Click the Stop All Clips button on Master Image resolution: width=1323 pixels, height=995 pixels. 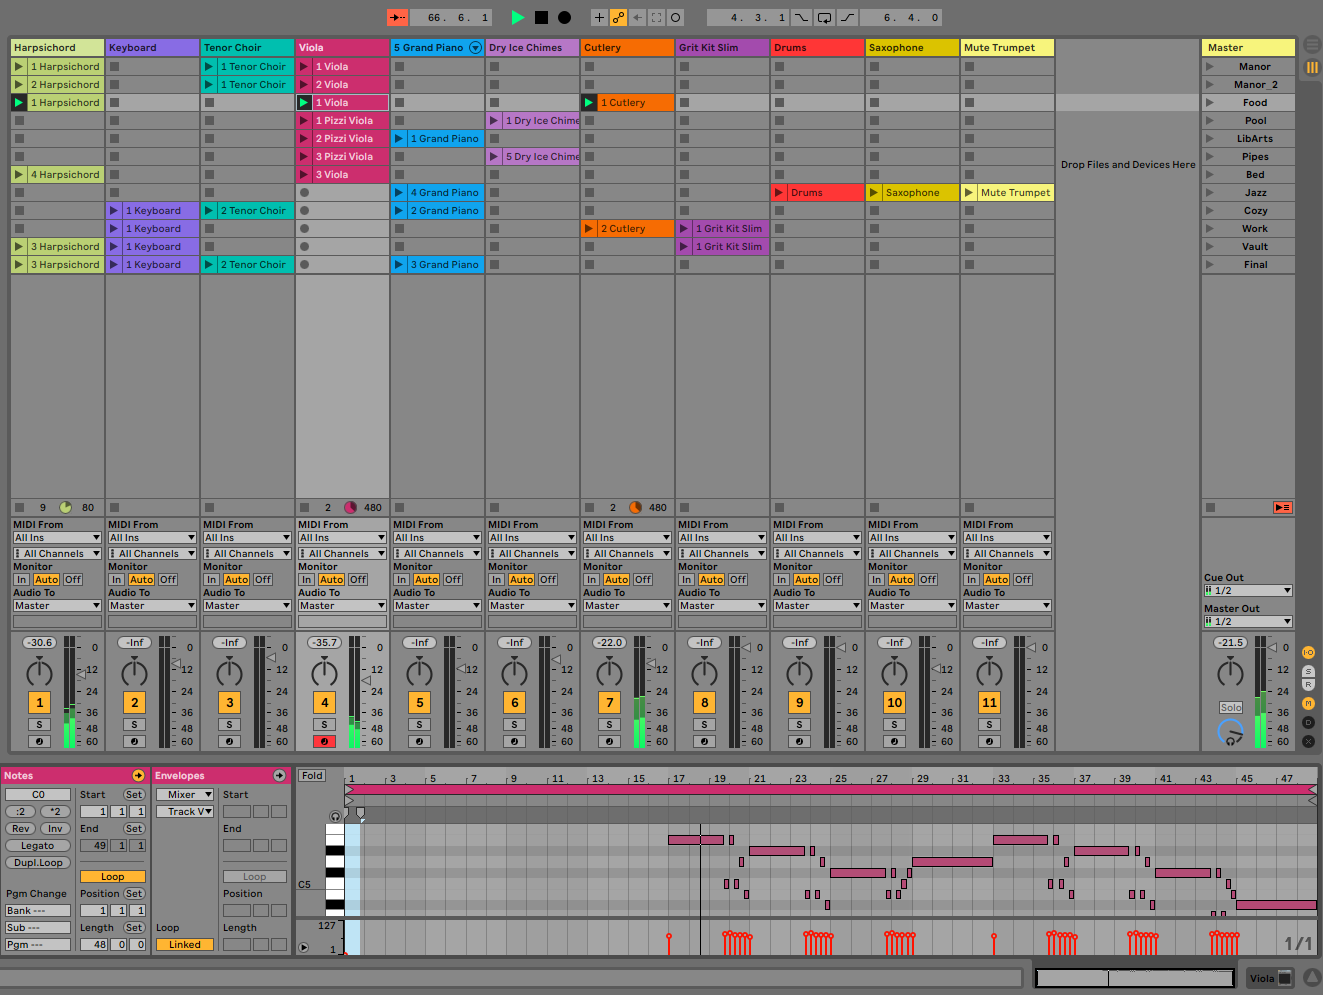tap(1210, 507)
